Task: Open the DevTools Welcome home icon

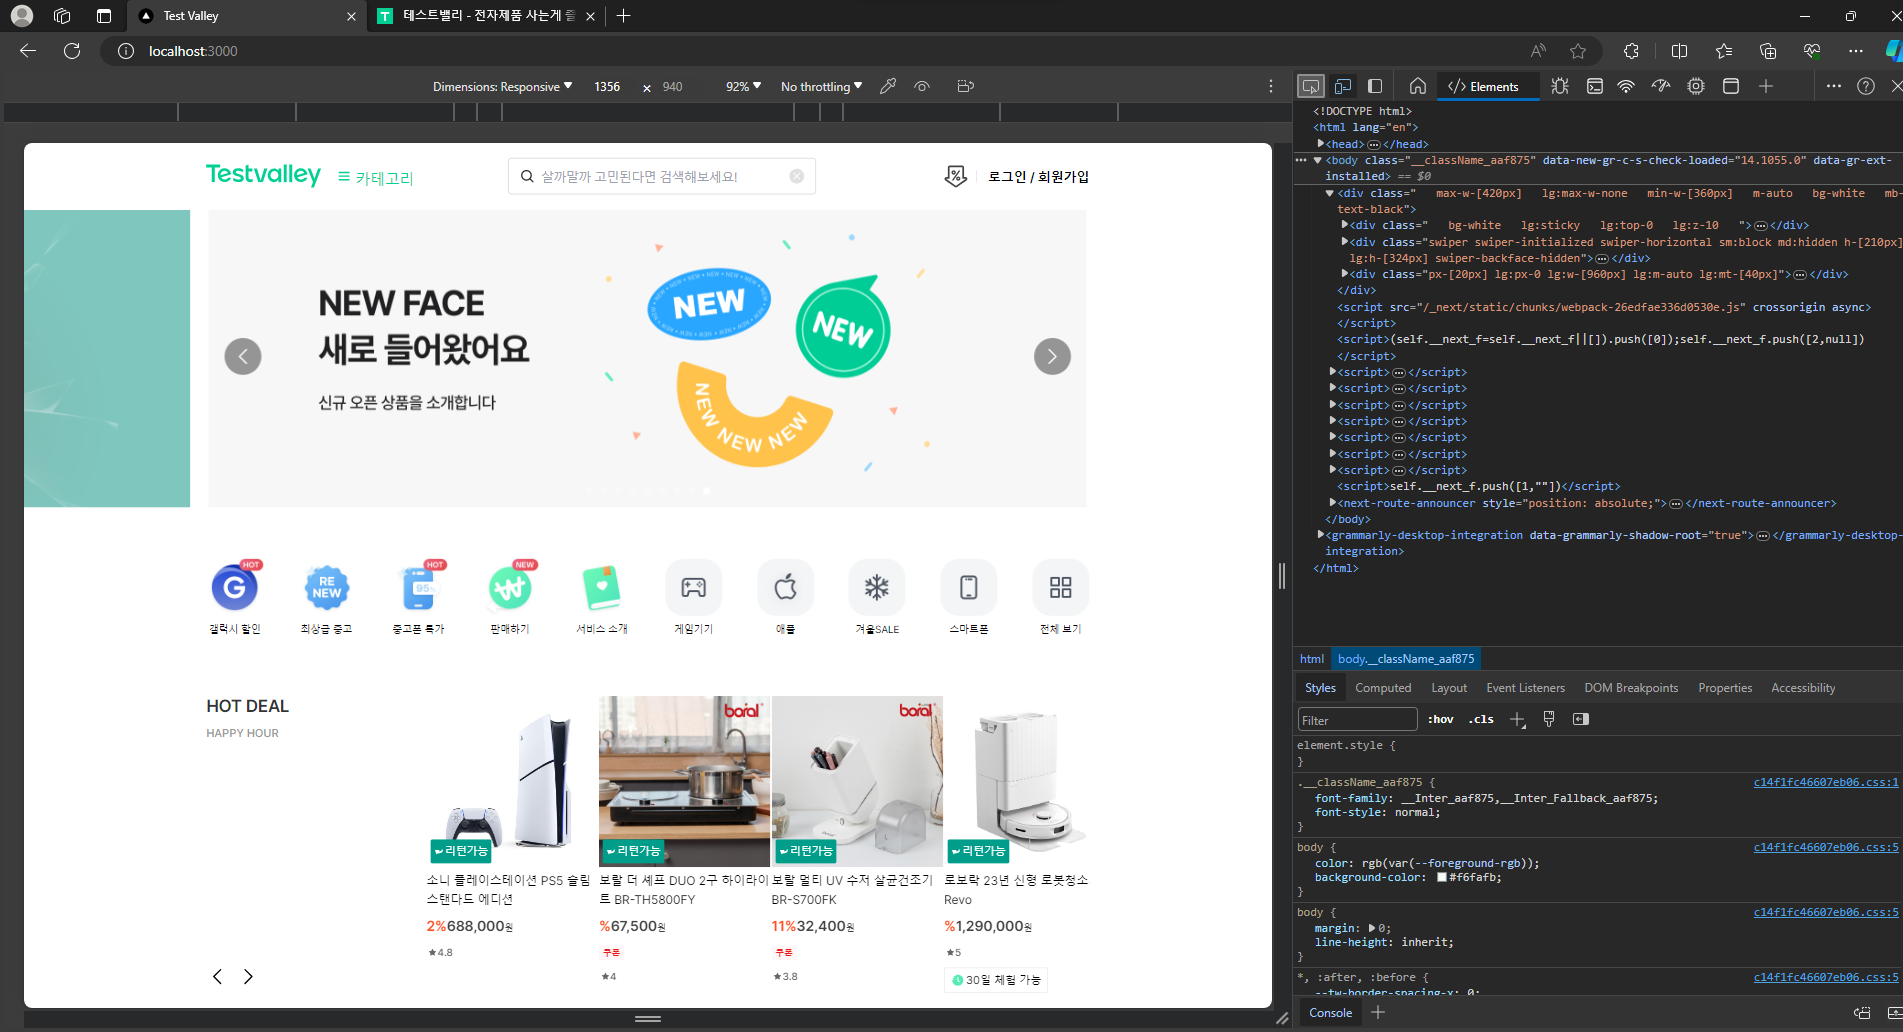Action: [1418, 86]
